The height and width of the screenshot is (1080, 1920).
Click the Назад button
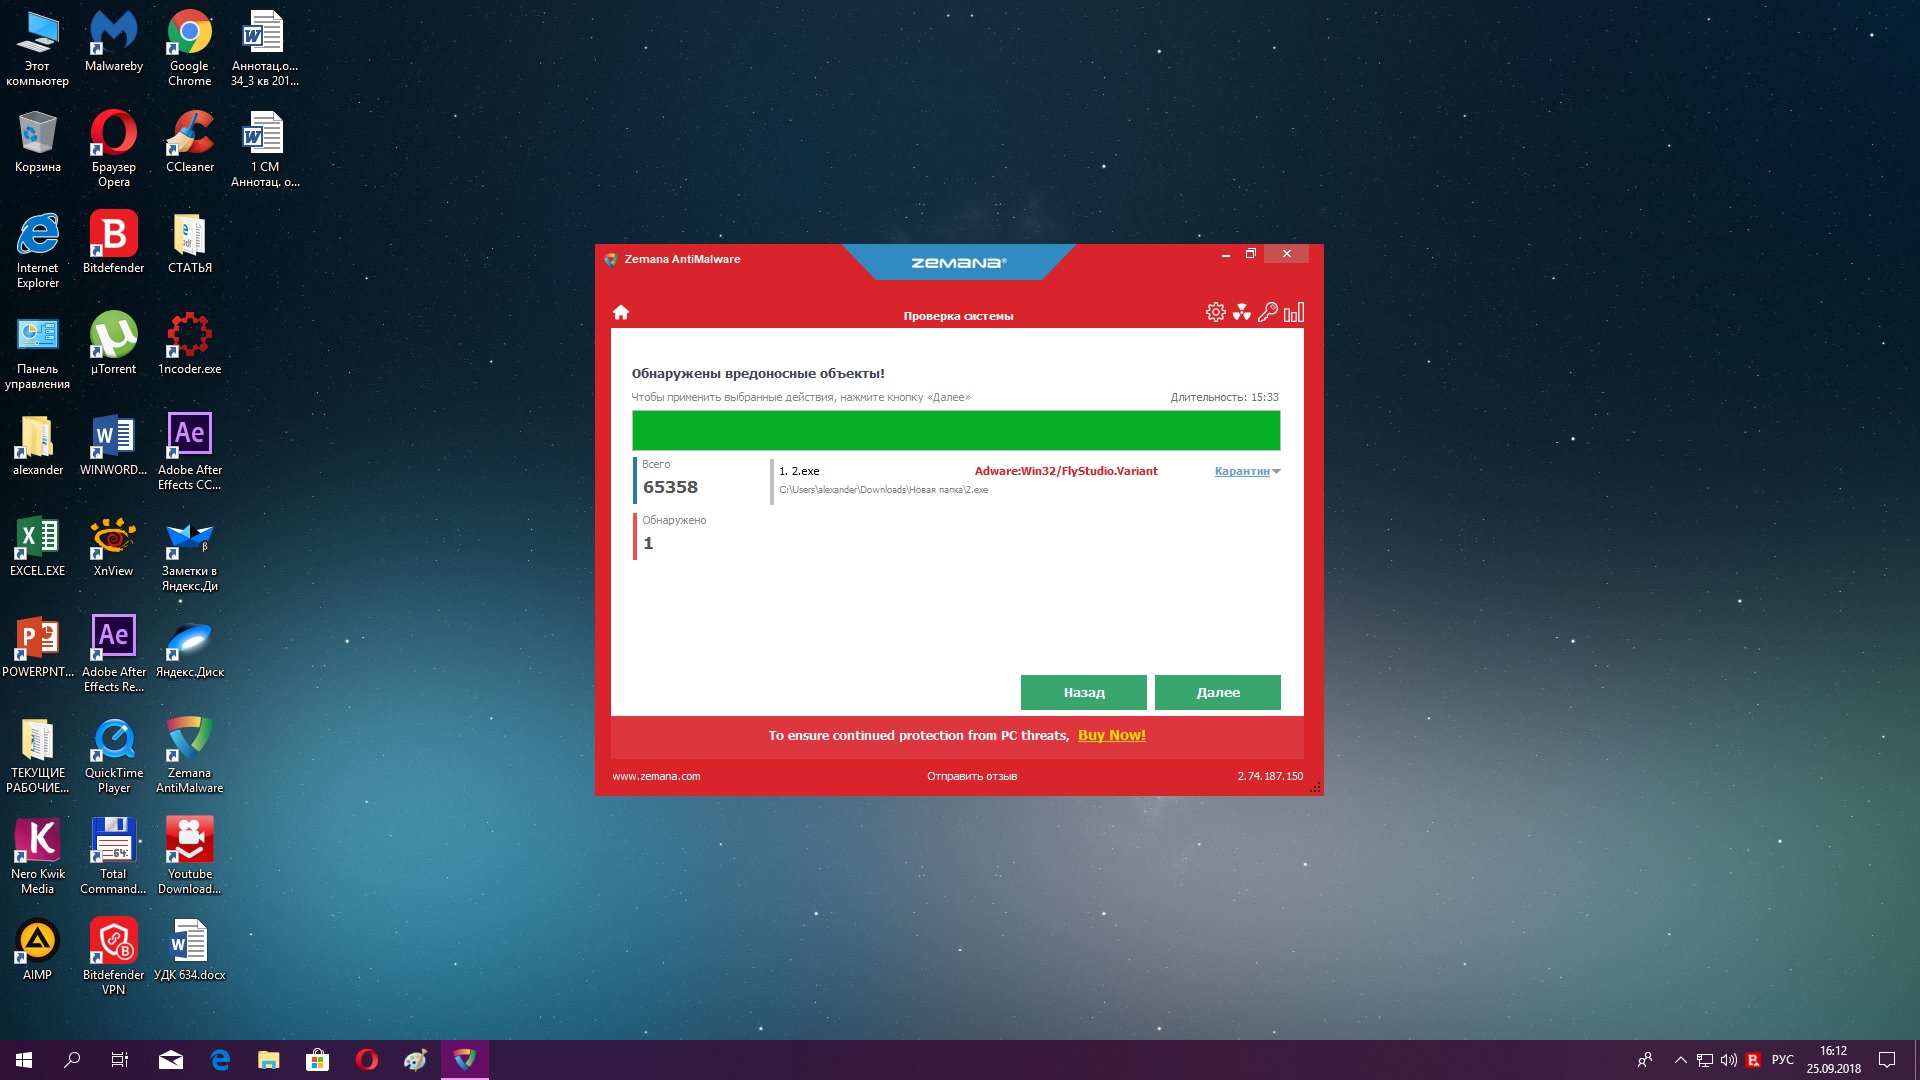pyautogui.click(x=1083, y=692)
